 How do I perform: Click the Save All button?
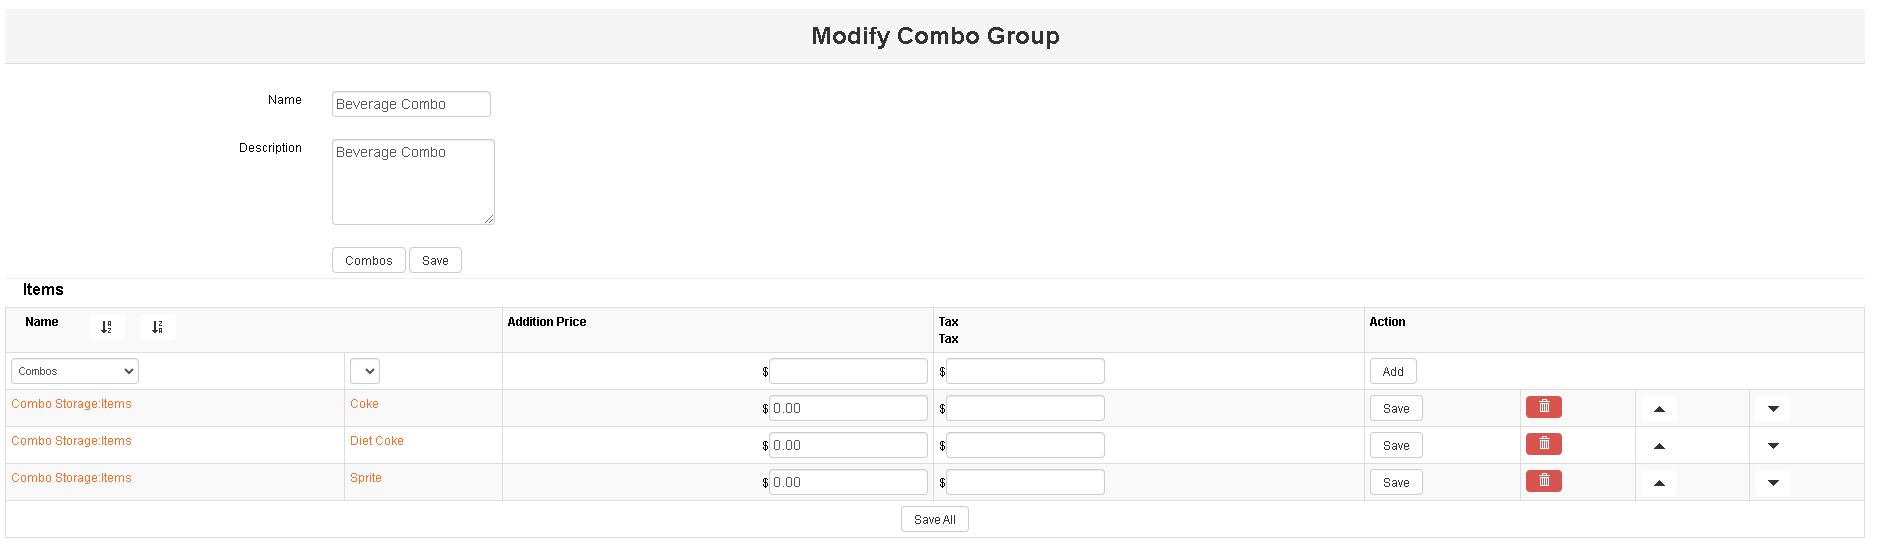[934, 519]
